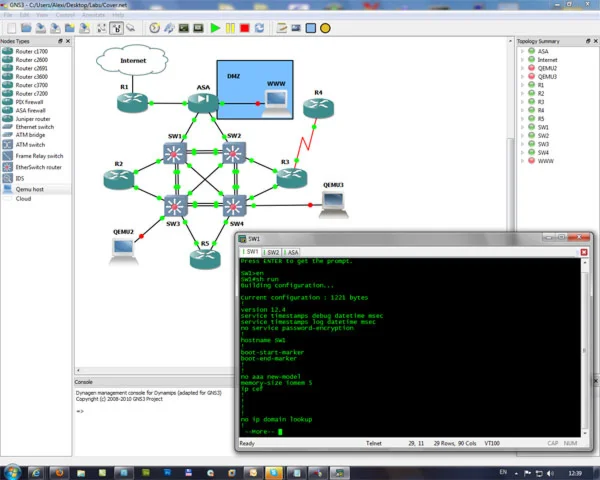
Task: Select the SW1 switch on the topology
Action: 176,153
